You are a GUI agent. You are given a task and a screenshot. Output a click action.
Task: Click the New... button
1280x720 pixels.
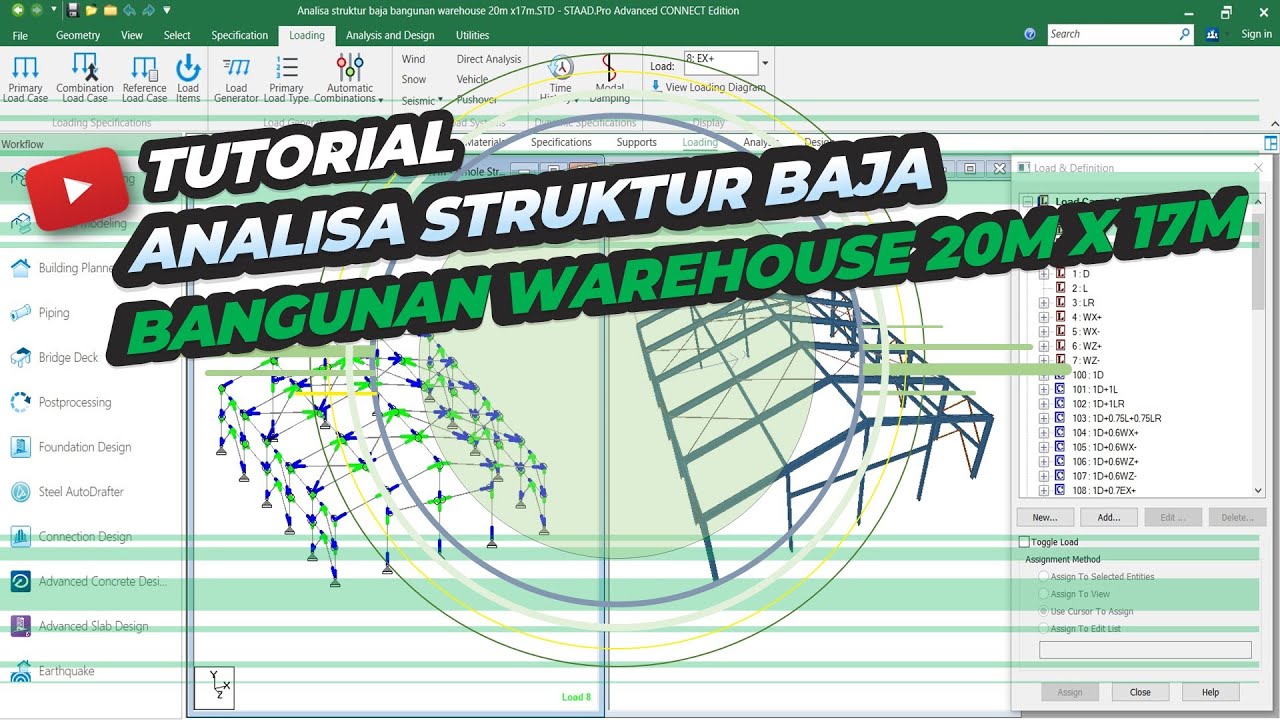1045,517
